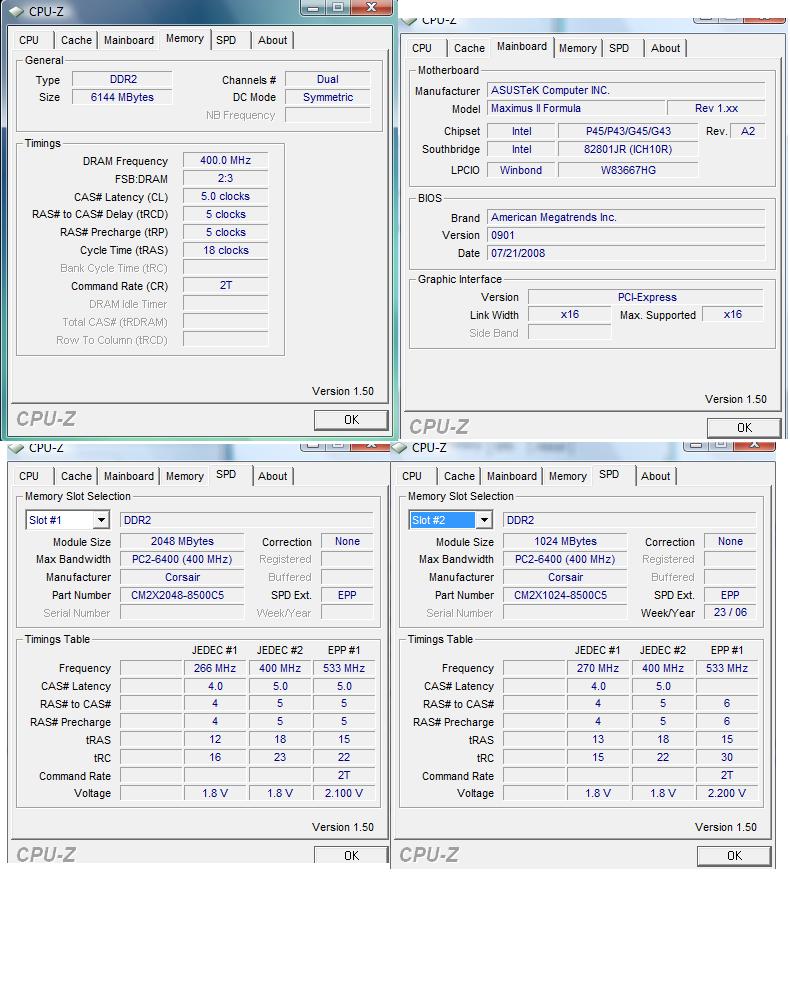
Task: Click the Dual Channels # value
Action: 328,79
